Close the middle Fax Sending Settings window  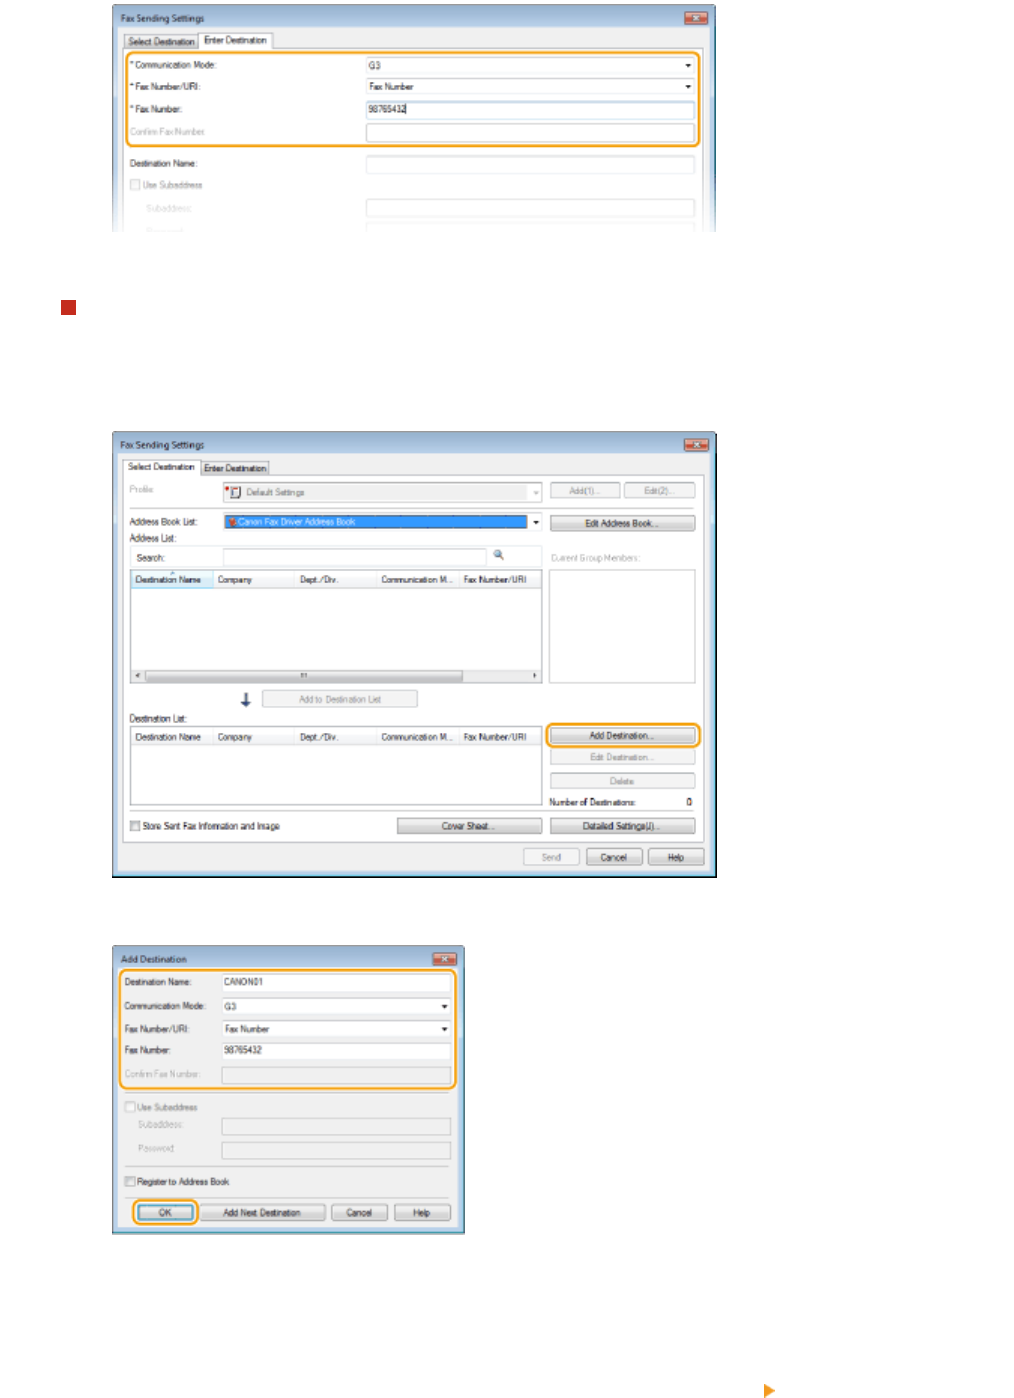tap(696, 445)
